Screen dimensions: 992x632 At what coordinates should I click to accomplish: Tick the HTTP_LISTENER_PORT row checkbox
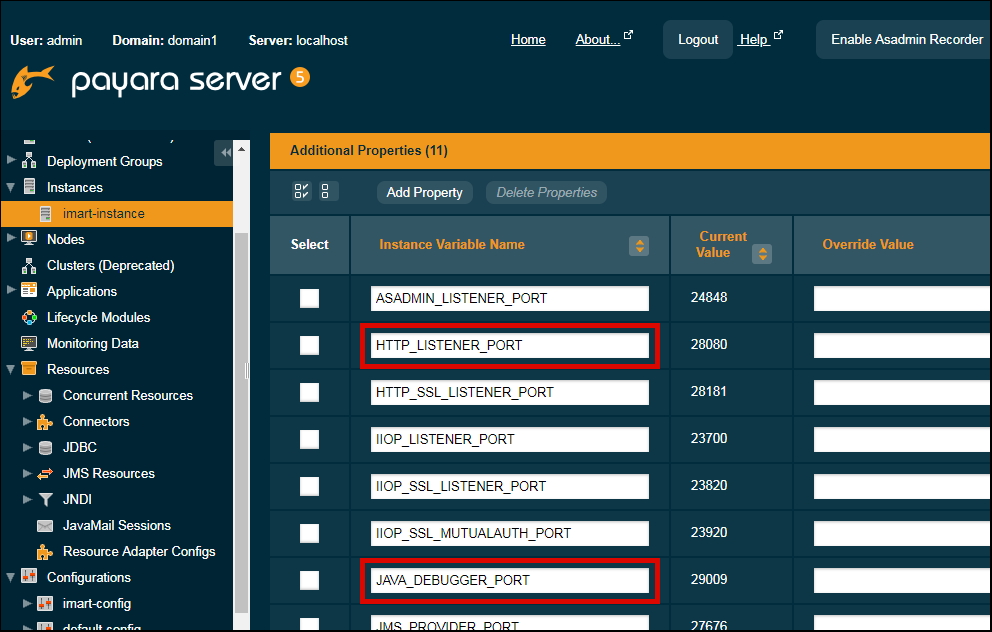coord(310,345)
